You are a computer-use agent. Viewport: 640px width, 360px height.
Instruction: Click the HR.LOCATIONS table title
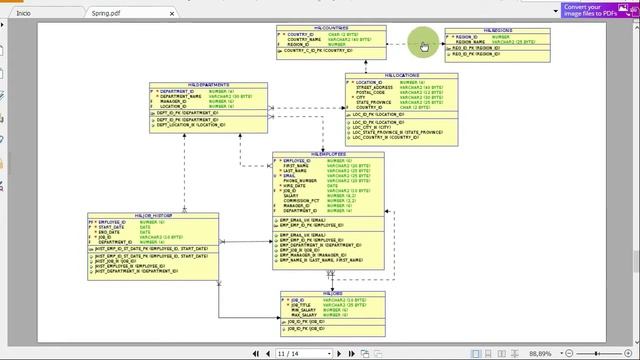tap(402, 76)
